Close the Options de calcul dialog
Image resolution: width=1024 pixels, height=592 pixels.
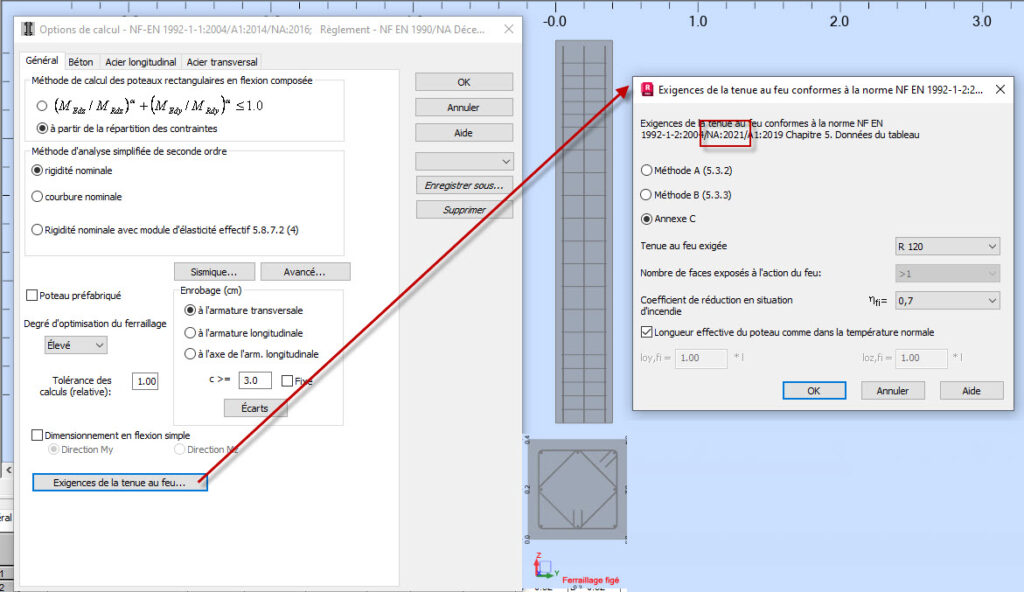[x=510, y=29]
